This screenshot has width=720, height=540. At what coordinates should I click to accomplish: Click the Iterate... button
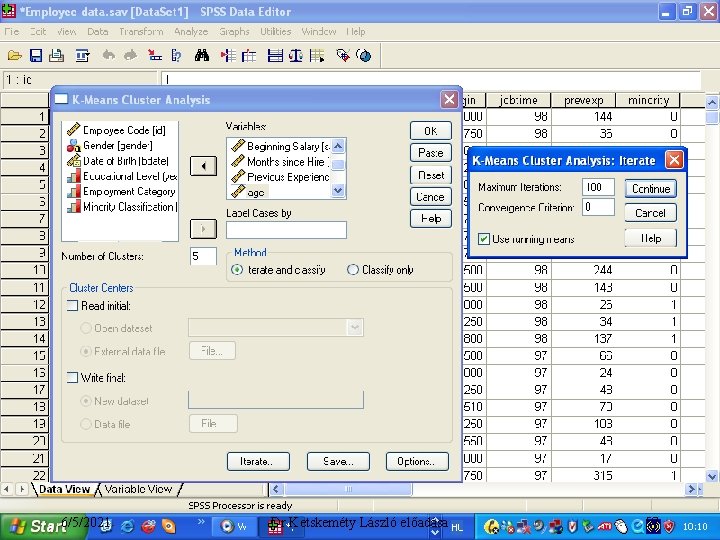(258, 461)
